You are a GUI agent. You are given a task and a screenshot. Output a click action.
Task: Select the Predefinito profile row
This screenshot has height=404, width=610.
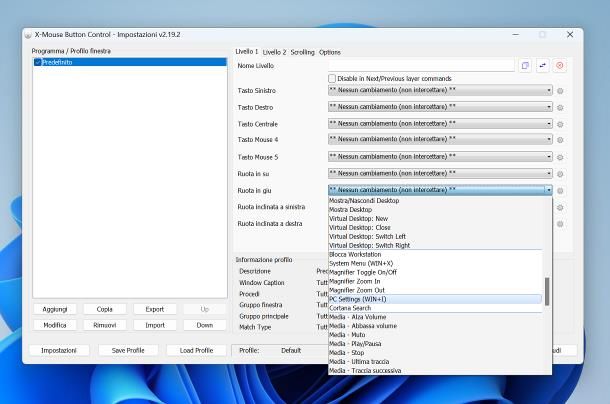click(x=130, y=62)
